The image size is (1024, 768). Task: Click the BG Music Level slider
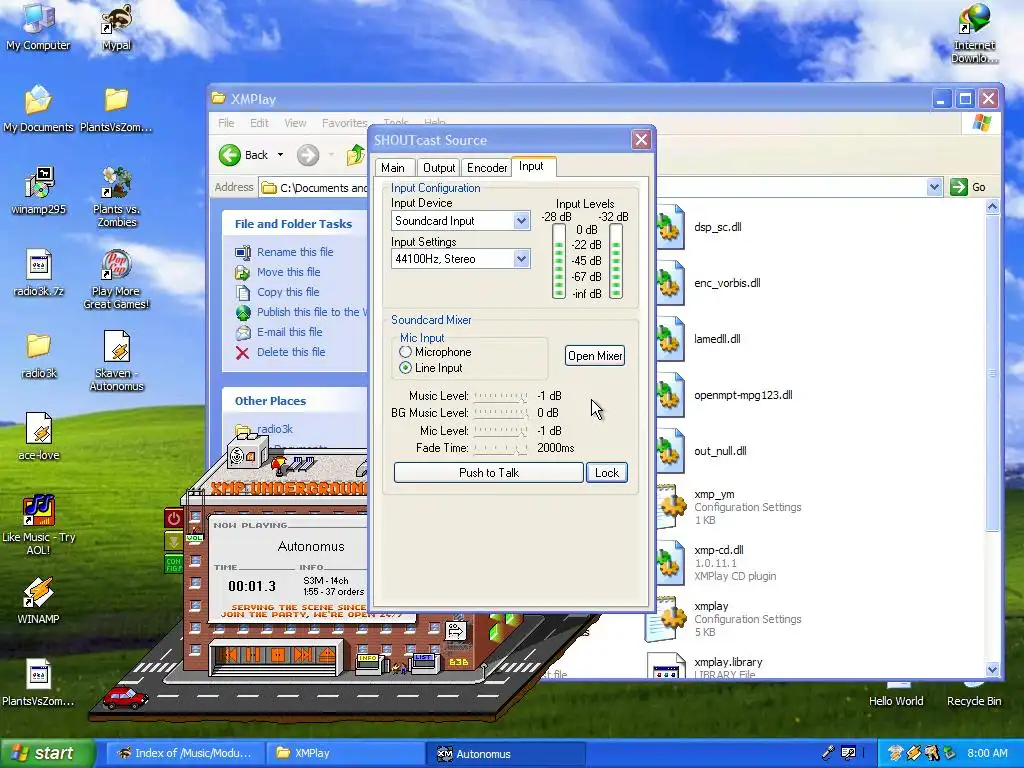click(x=500, y=413)
